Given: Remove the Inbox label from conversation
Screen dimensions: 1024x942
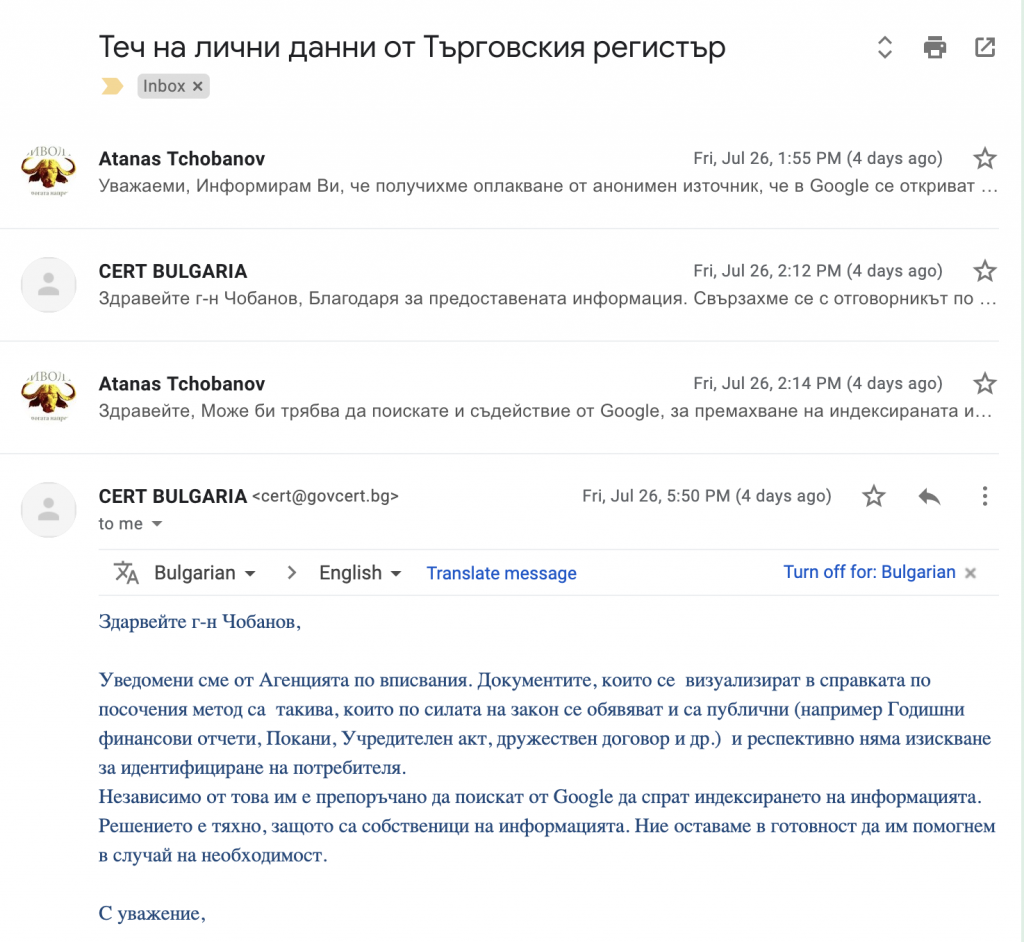Looking at the screenshot, I should click(198, 87).
